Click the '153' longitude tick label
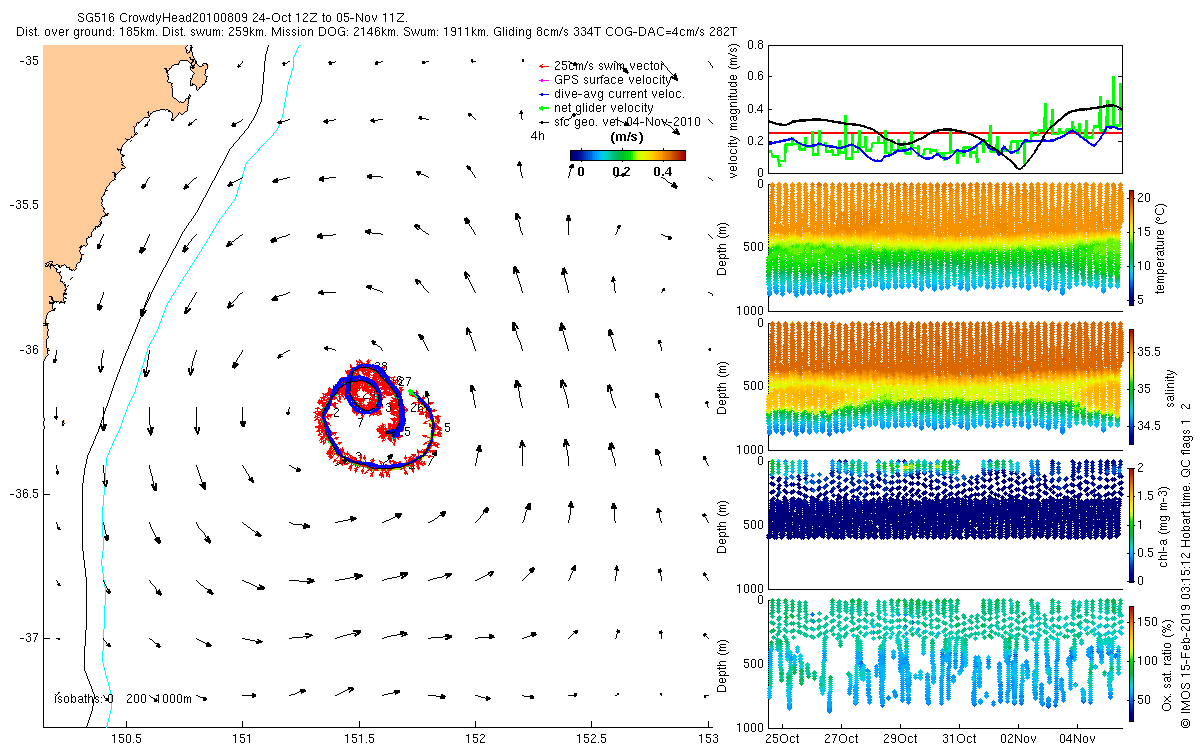 [708, 738]
